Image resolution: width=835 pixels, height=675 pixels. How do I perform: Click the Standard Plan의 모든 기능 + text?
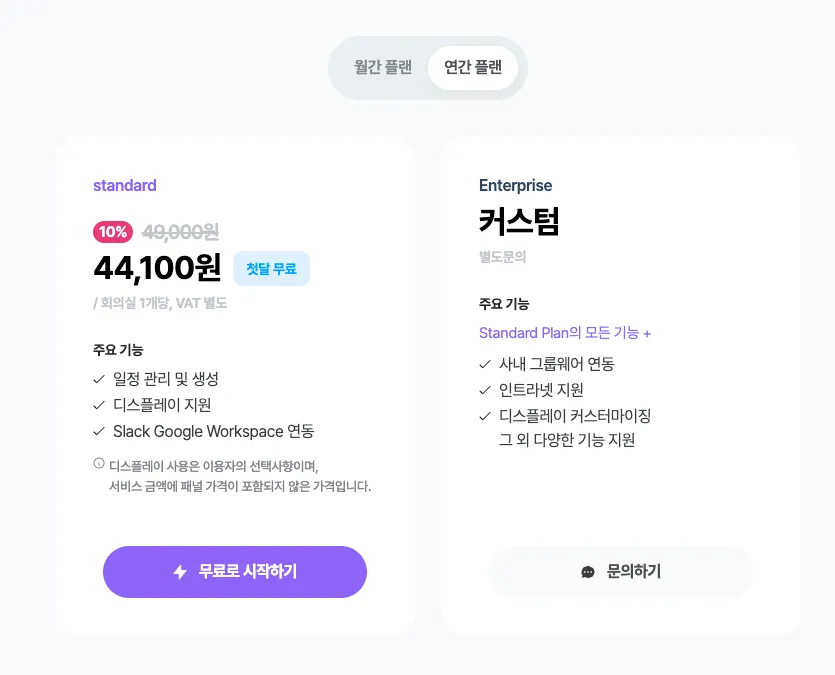pos(565,333)
